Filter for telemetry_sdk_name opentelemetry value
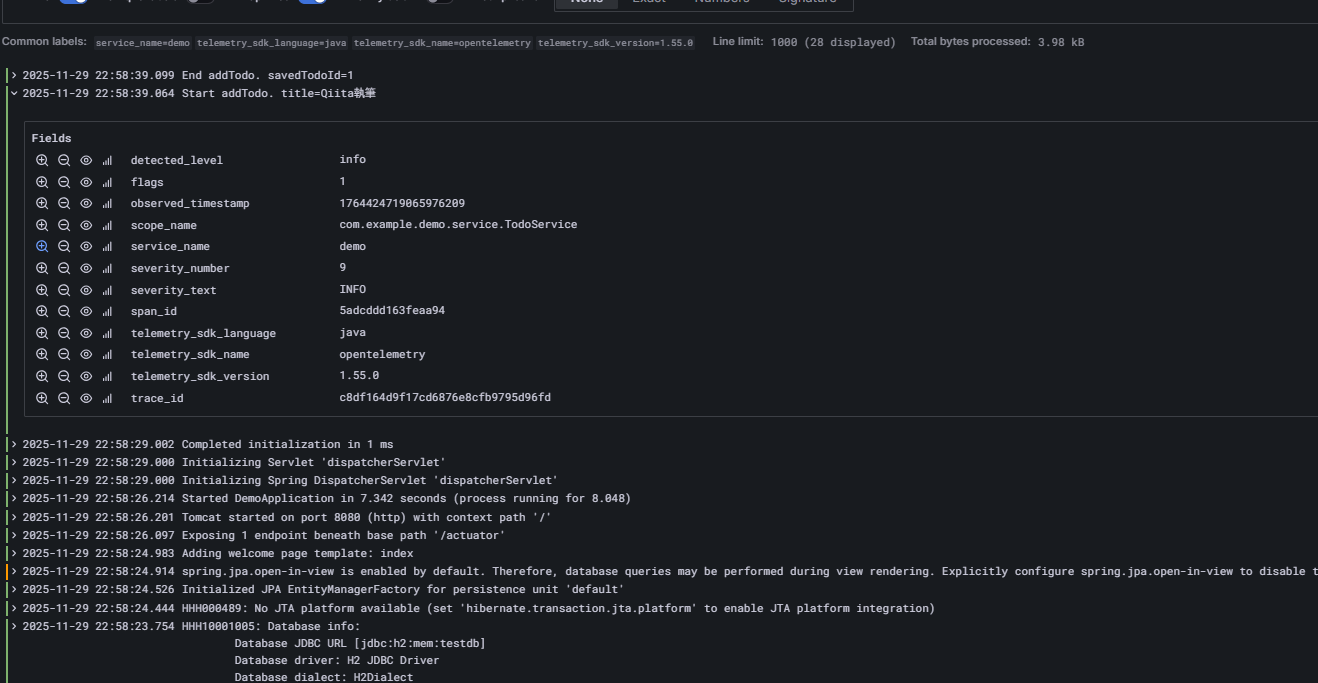The image size is (1318, 683). tap(42, 354)
